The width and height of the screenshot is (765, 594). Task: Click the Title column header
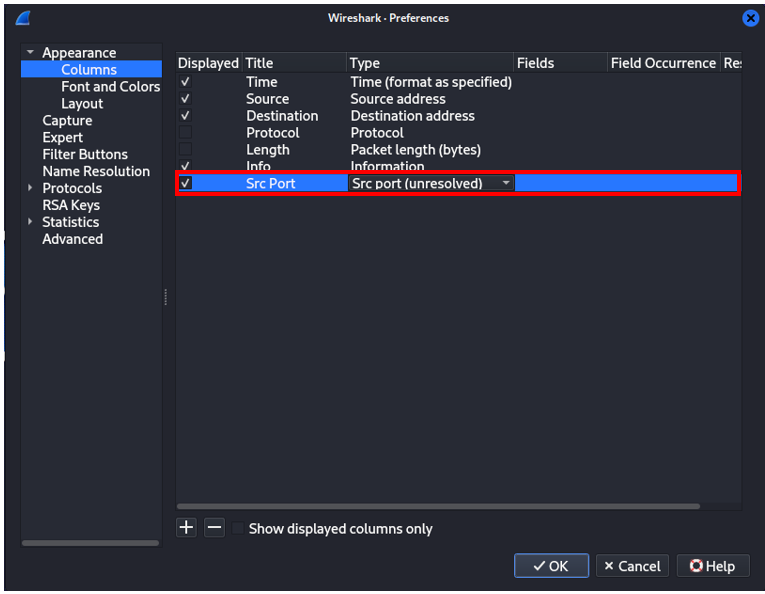pos(294,63)
